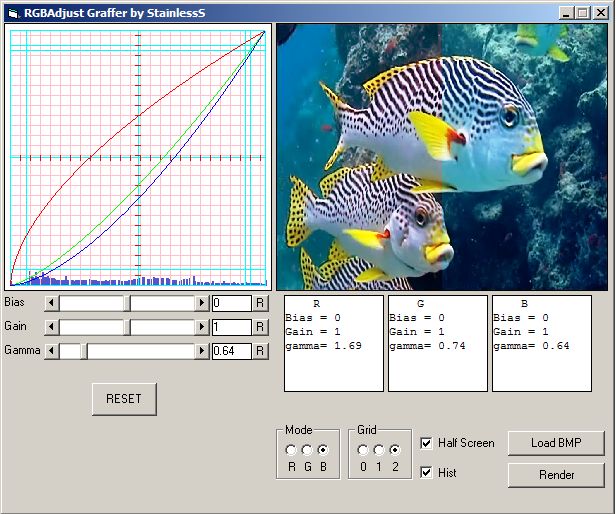616x514 pixels.
Task: Reset Gain with its R button
Action: pyautogui.click(x=260, y=327)
